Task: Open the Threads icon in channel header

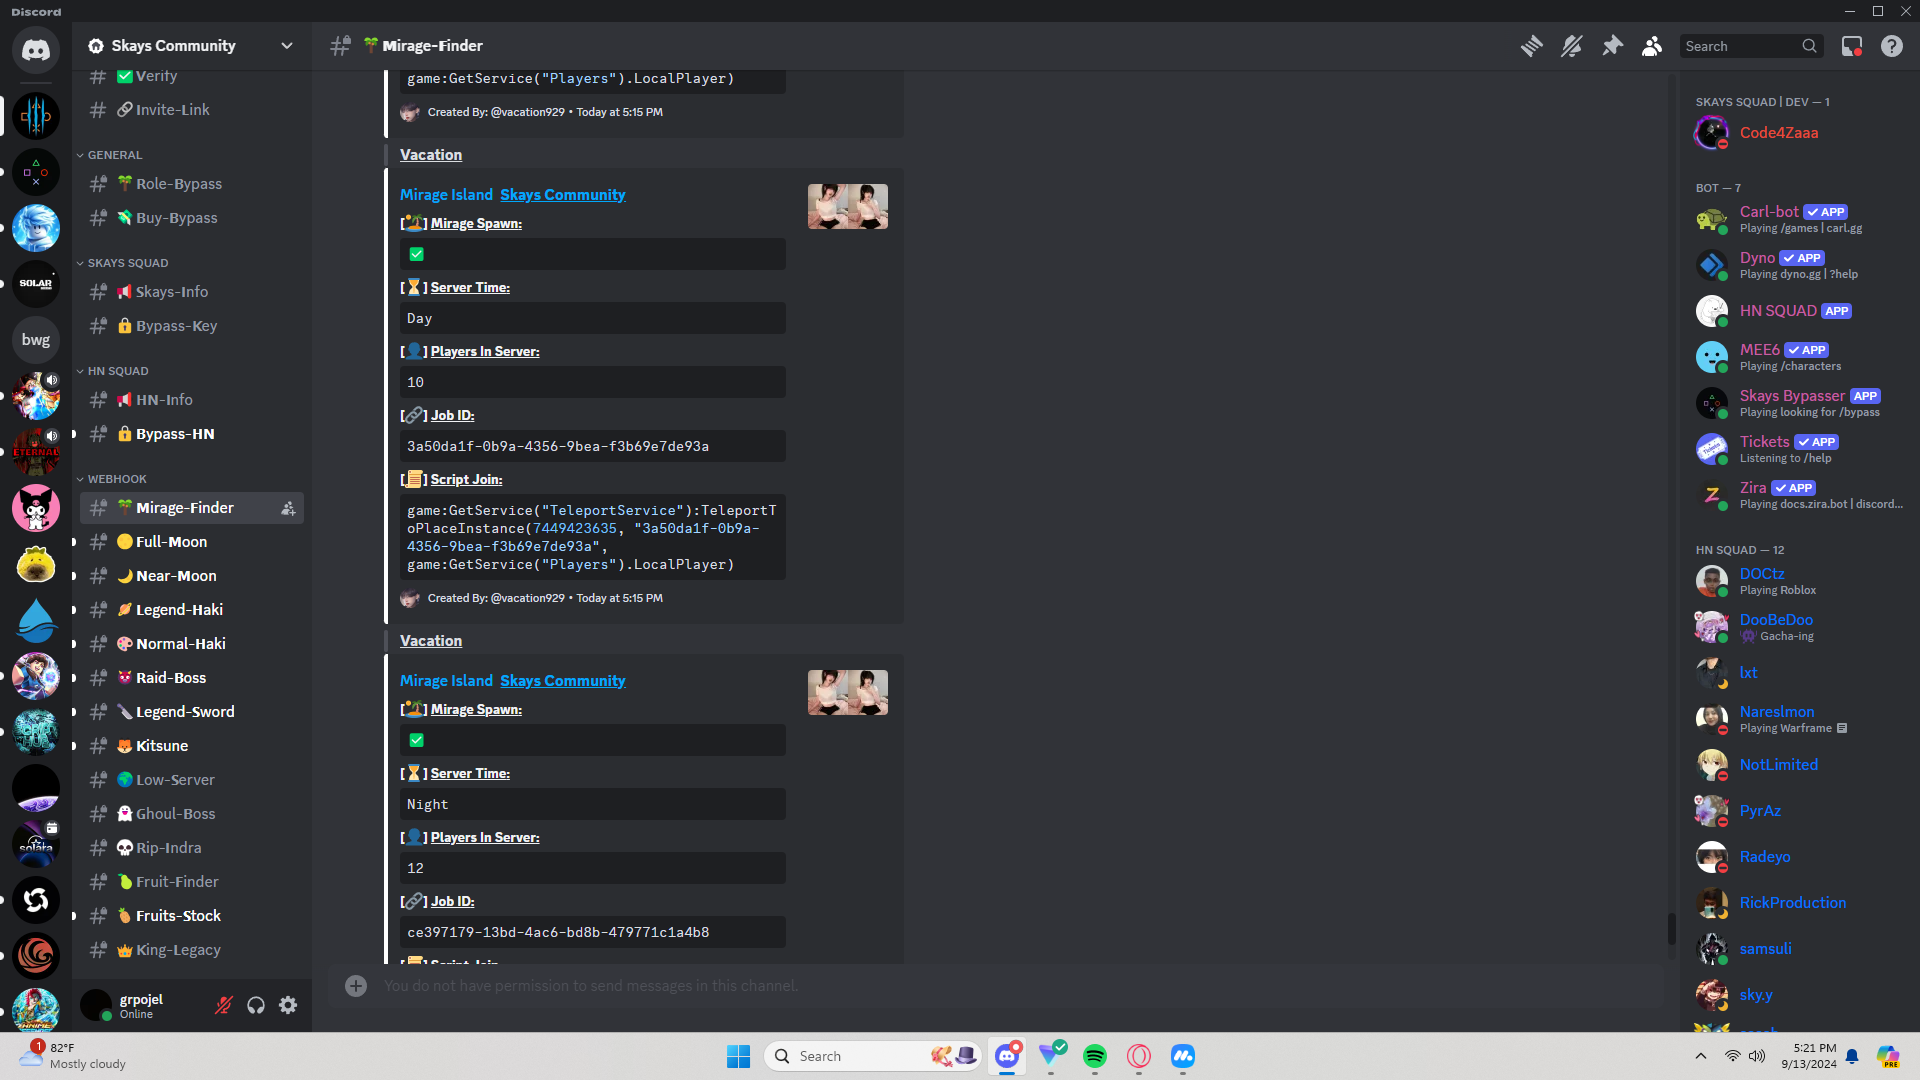Action: point(1531,46)
